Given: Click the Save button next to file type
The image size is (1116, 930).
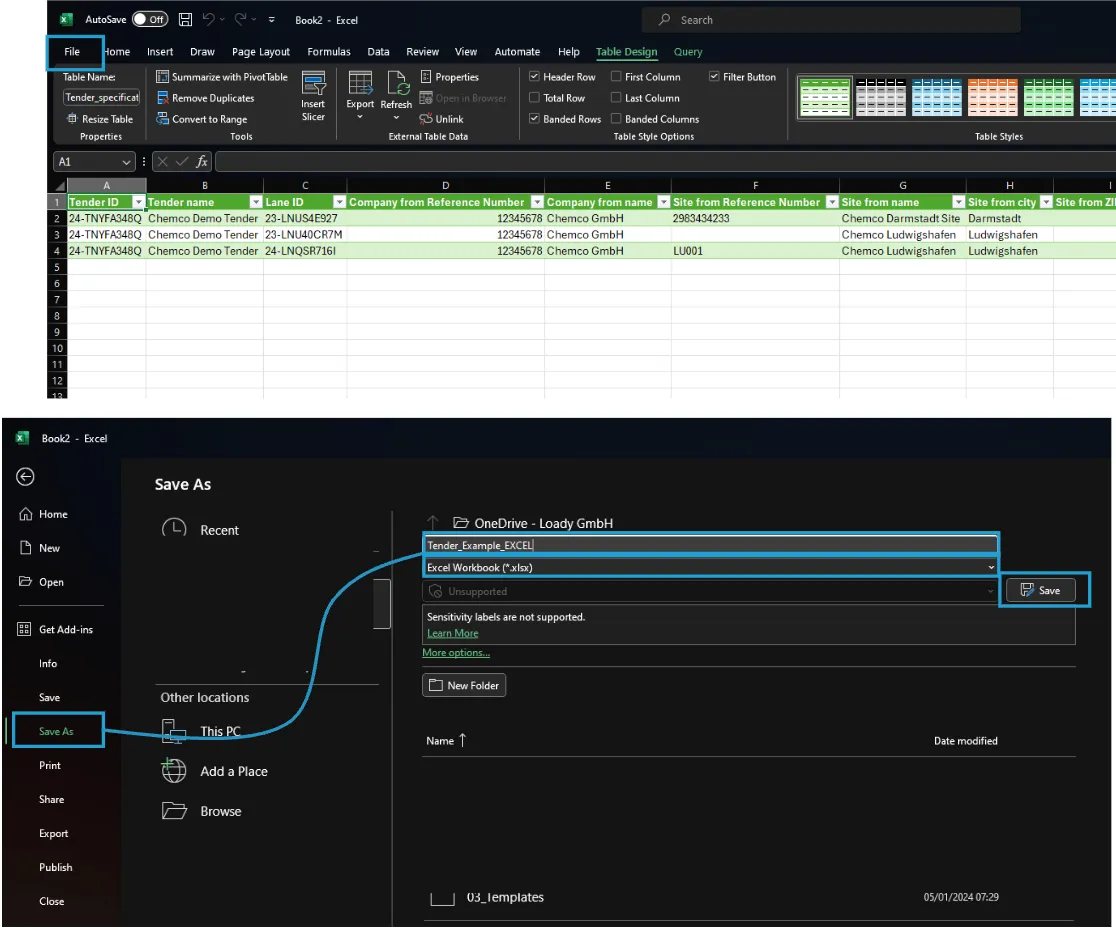Looking at the screenshot, I should pyautogui.click(x=1041, y=591).
